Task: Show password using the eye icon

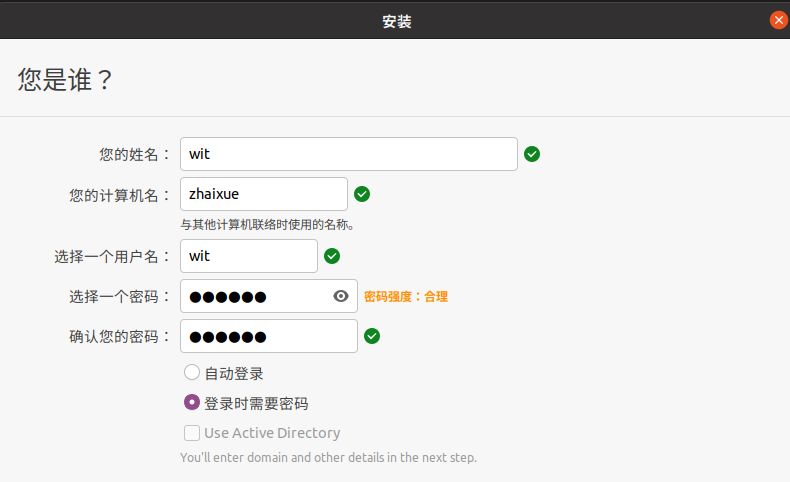Action: (341, 296)
